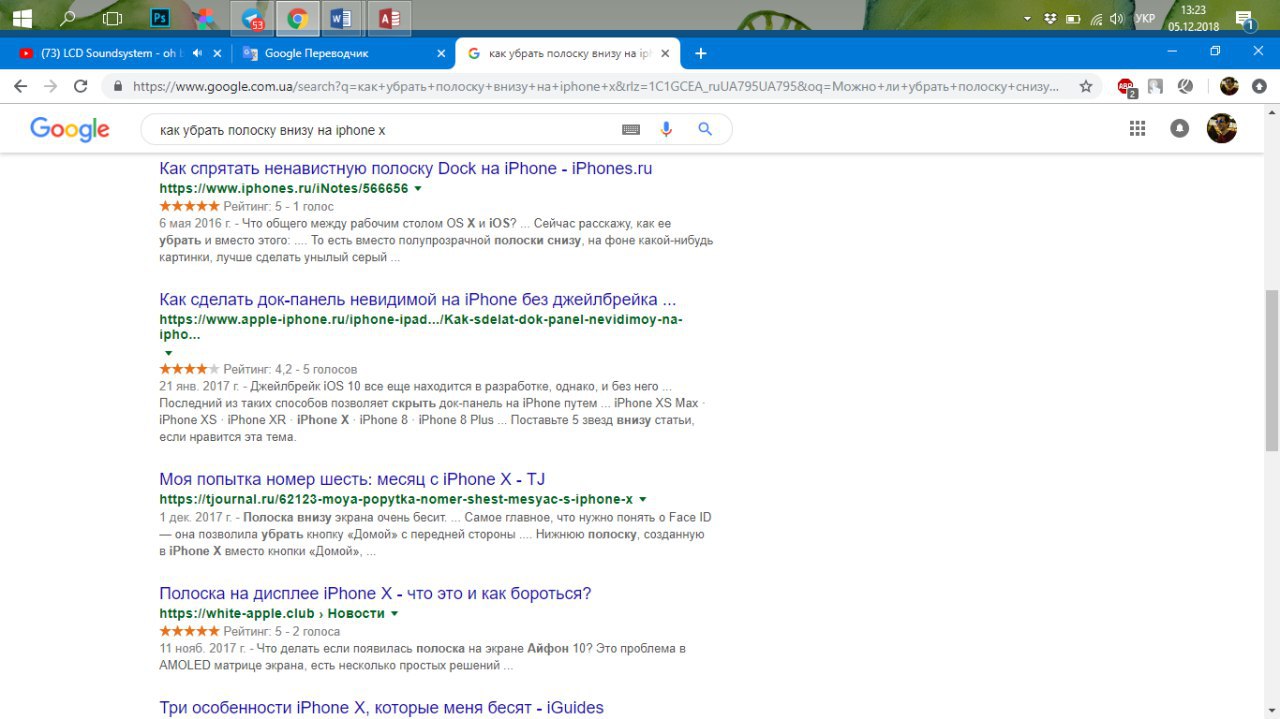Go to Google home logo

pos(70,129)
